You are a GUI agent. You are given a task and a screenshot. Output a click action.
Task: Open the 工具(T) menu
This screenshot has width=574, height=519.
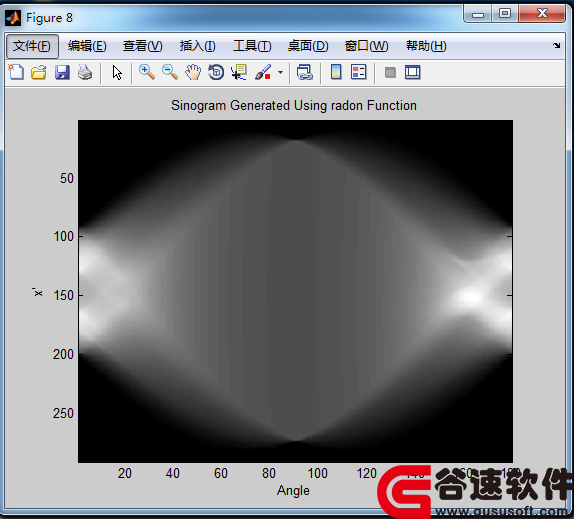click(x=252, y=46)
